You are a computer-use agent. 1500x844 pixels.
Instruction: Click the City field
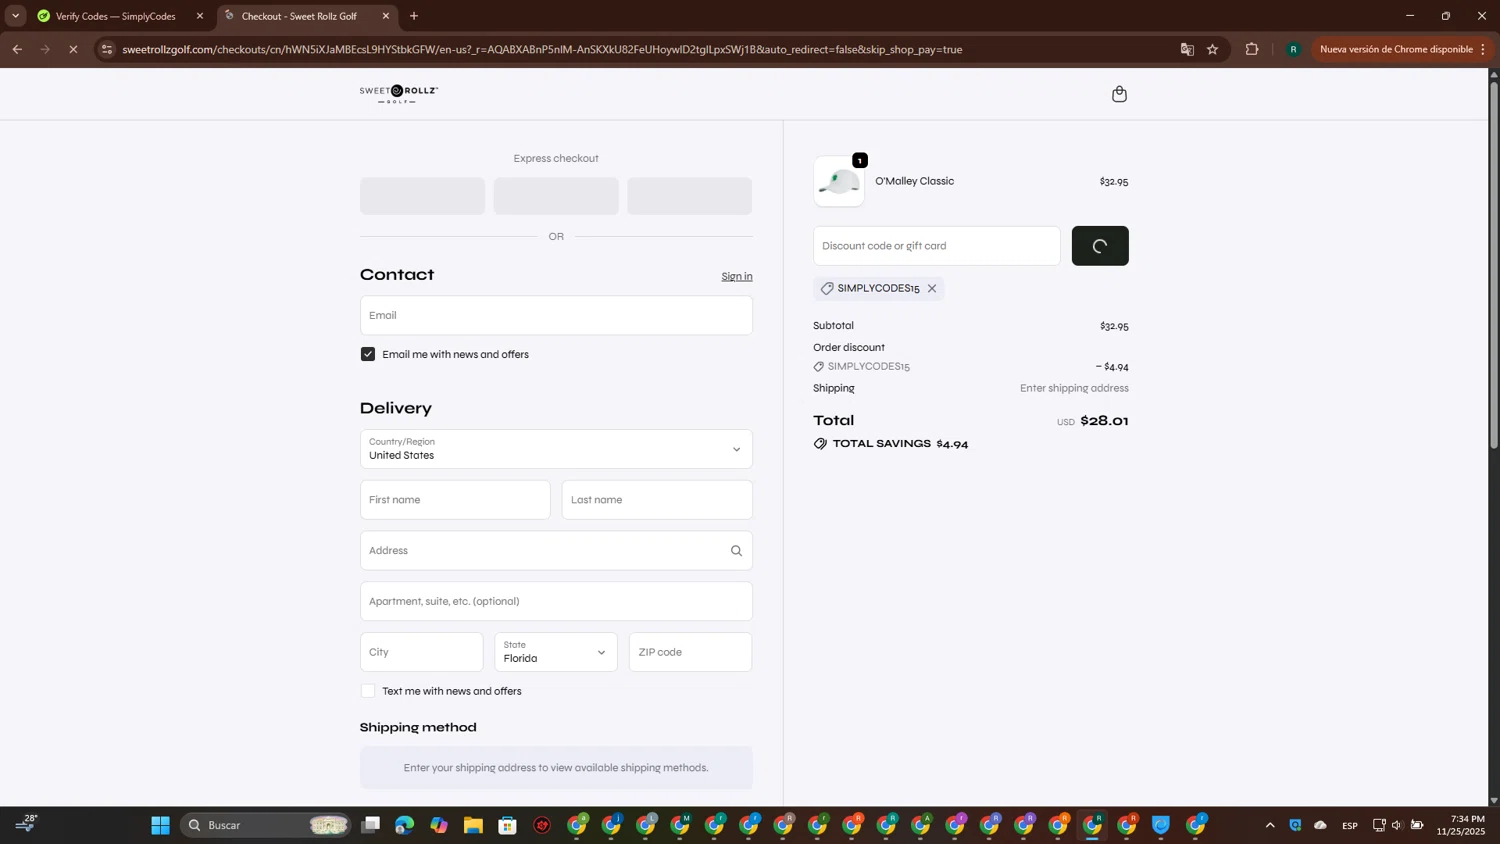422,652
